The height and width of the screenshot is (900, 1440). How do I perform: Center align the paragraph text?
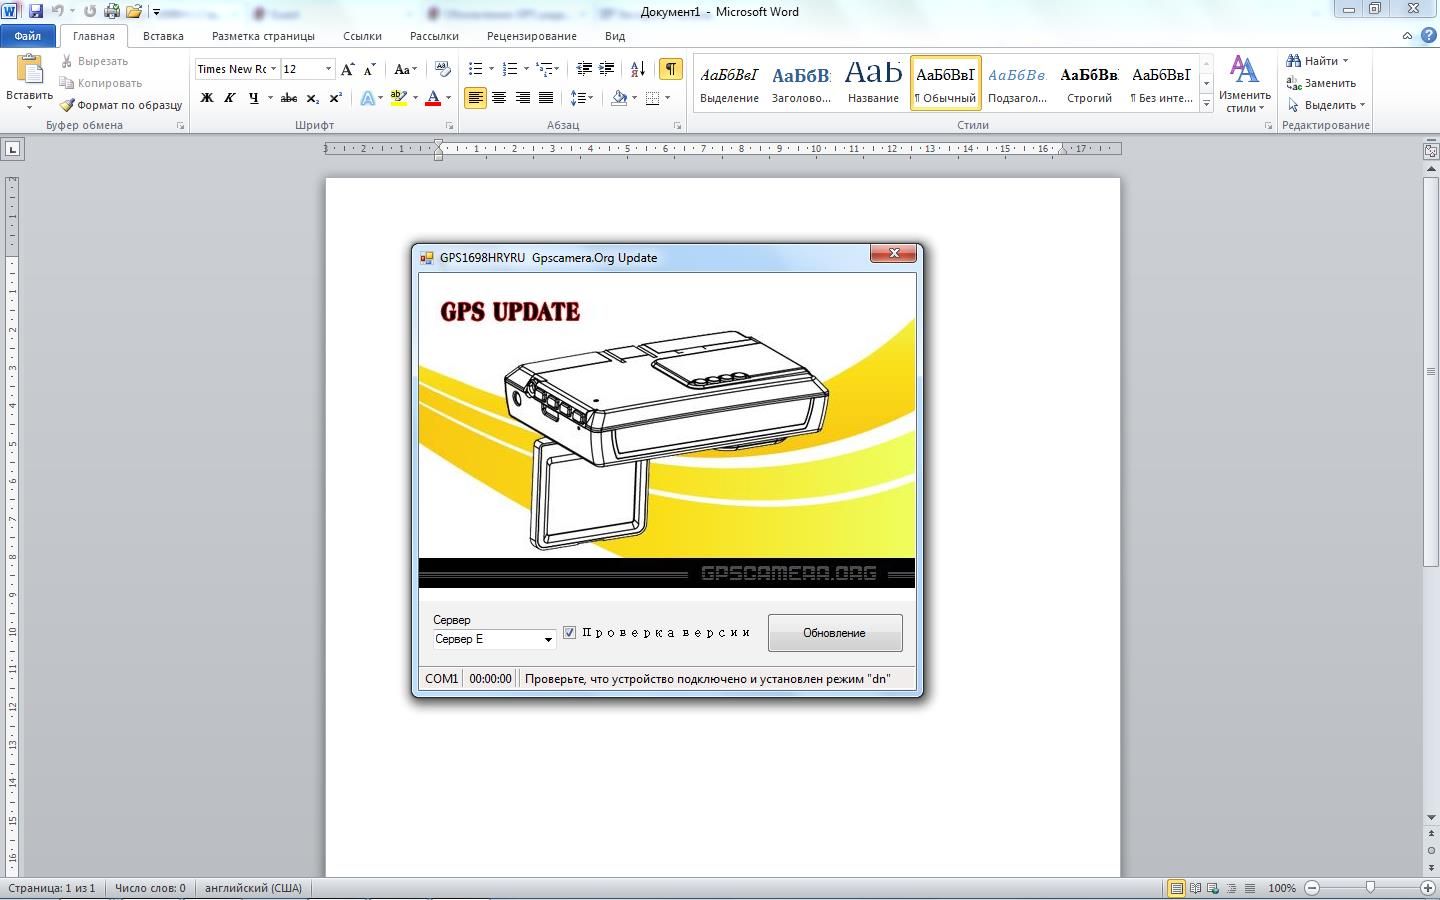coord(499,98)
